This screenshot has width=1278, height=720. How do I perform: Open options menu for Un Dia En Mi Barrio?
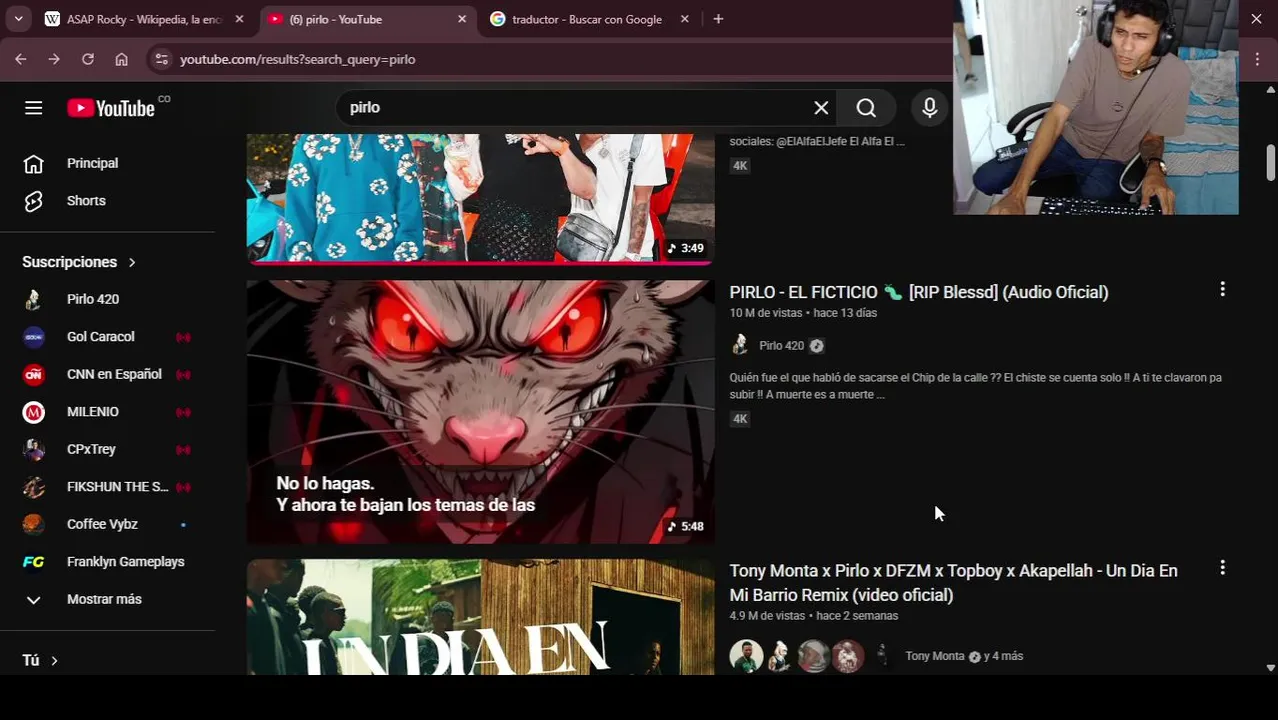point(1222,568)
